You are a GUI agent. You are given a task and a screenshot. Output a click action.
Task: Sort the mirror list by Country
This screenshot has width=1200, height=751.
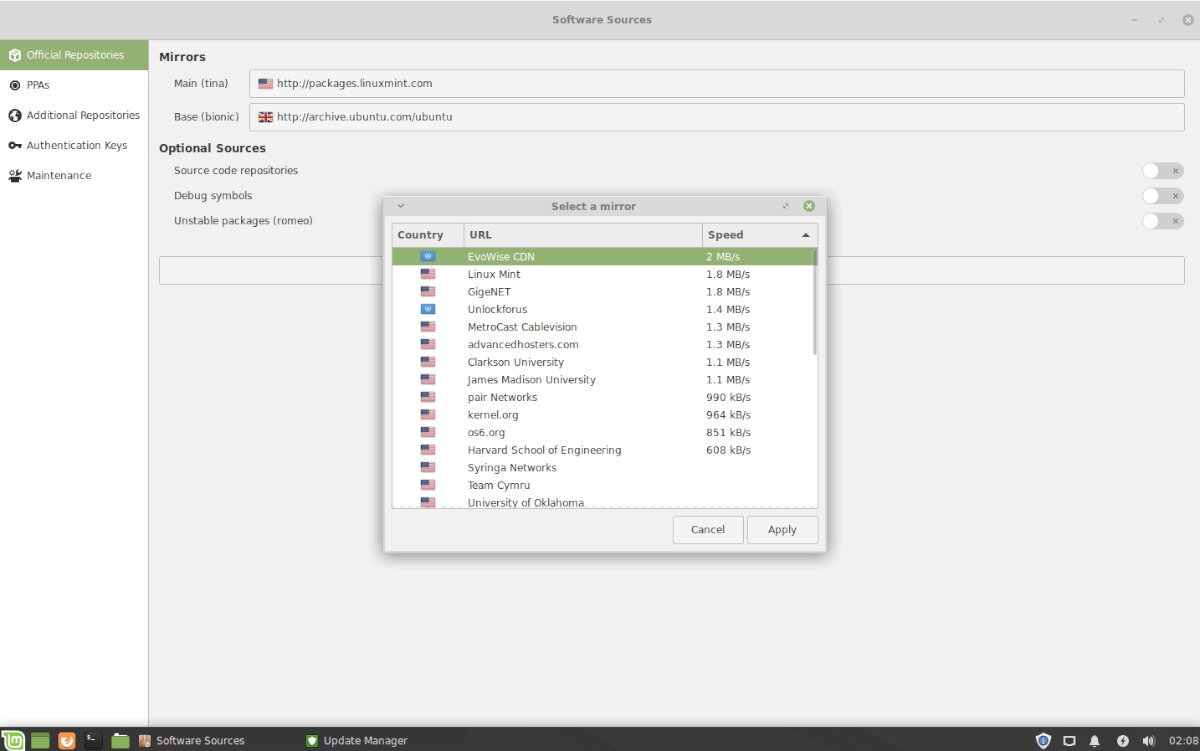(421, 234)
